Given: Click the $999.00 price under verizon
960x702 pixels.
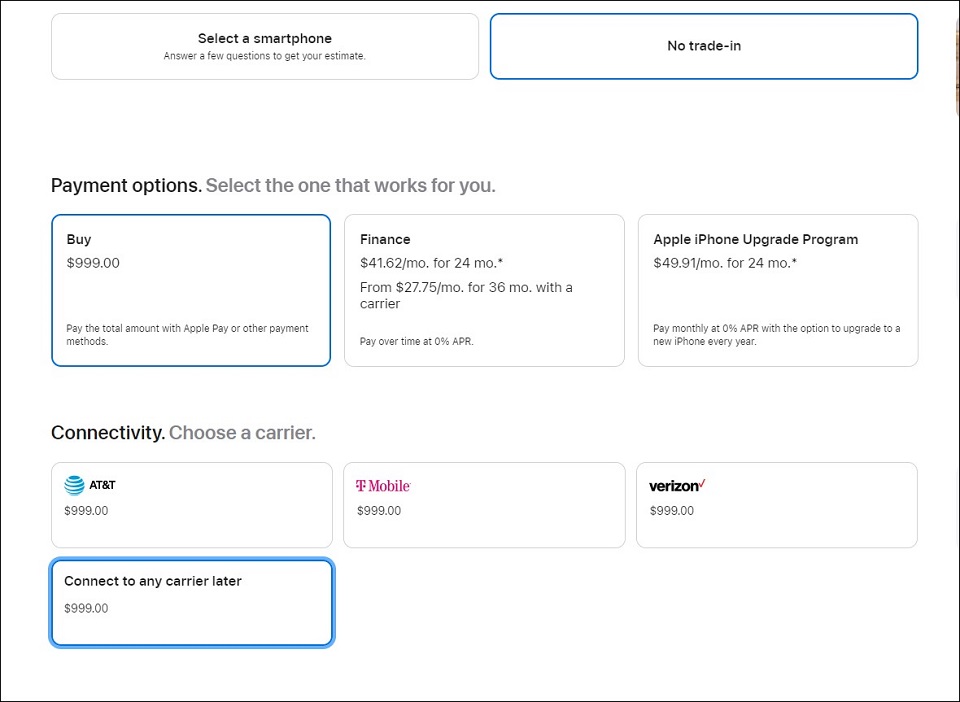Looking at the screenshot, I should (672, 511).
